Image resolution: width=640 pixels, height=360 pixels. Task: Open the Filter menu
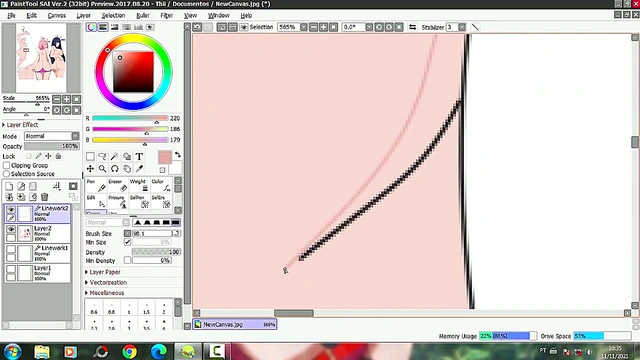(x=167, y=16)
